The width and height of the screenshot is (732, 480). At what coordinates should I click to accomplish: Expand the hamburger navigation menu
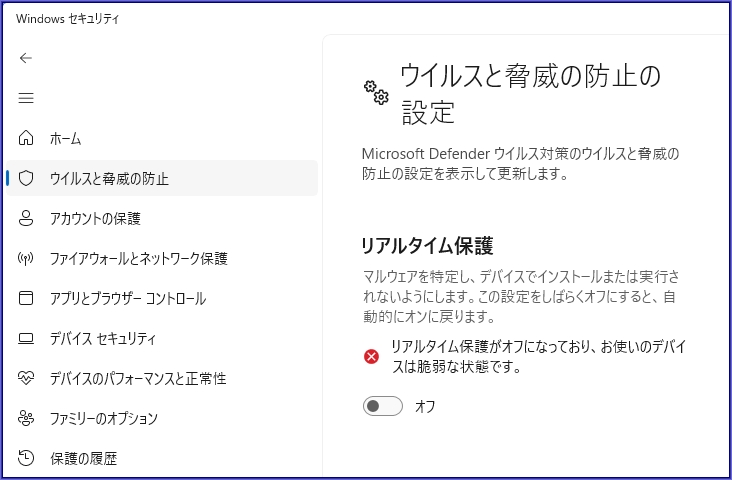click(x=26, y=98)
